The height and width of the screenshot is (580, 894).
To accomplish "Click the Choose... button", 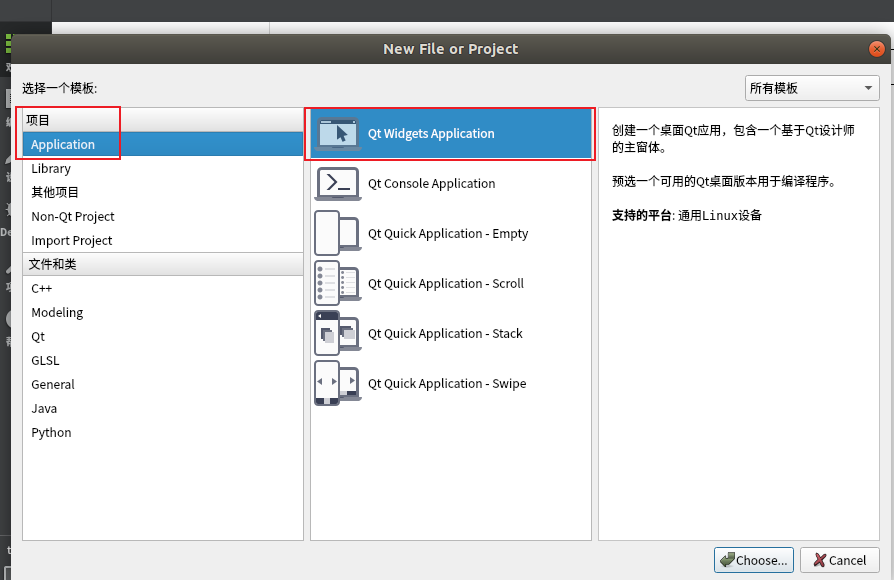I will coord(754,560).
